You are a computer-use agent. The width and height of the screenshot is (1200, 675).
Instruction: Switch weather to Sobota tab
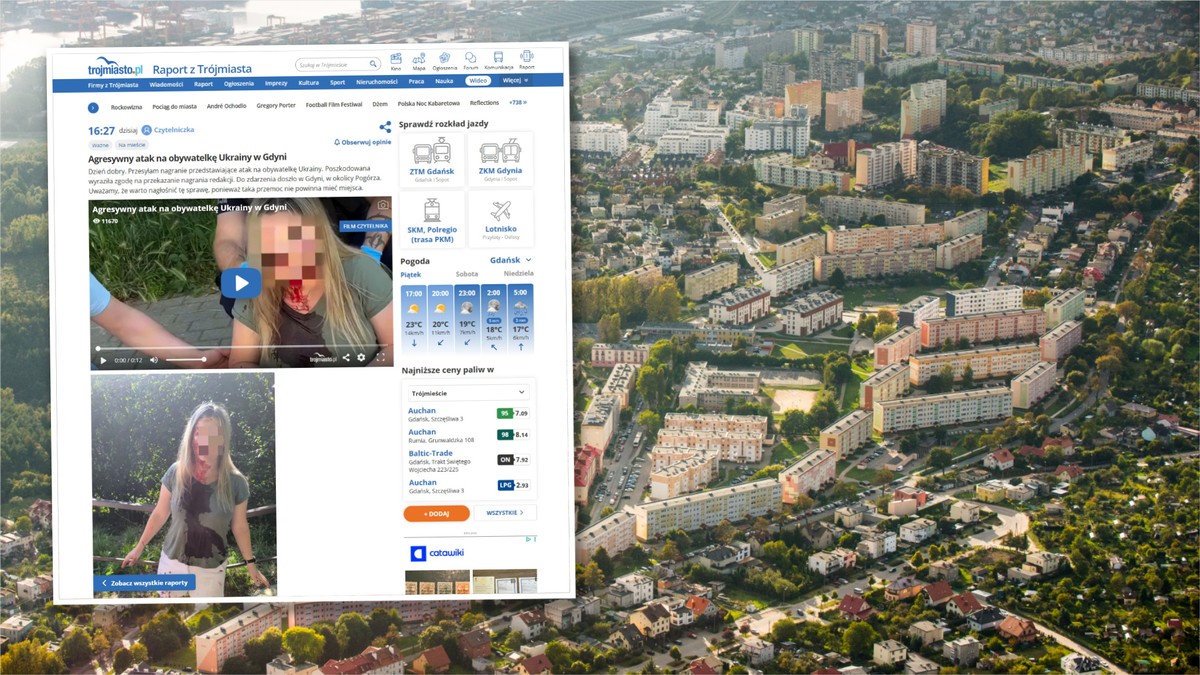click(467, 274)
